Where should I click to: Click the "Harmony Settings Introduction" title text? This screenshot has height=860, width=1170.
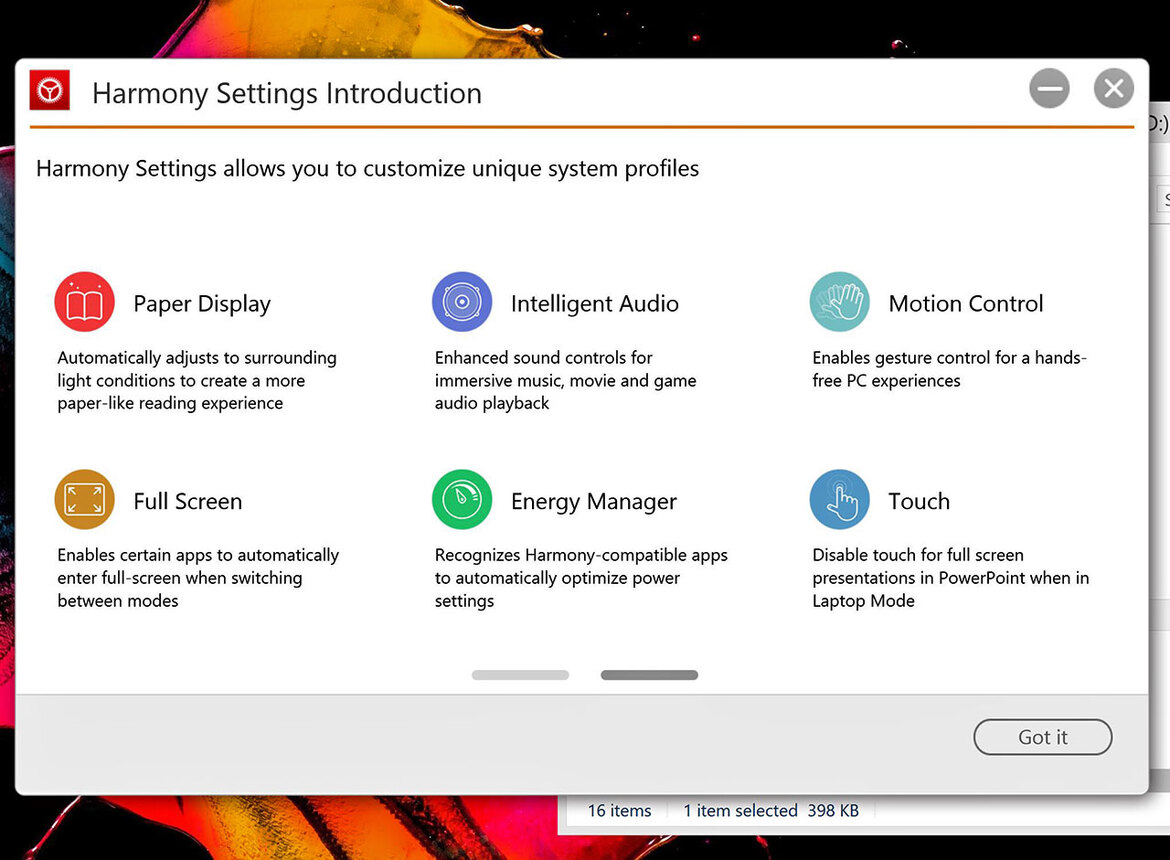287,94
